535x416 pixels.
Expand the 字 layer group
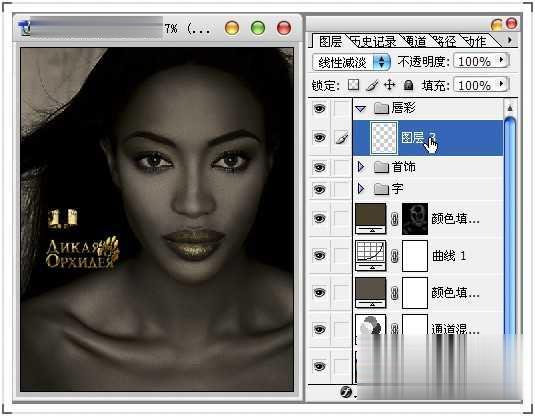361,188
